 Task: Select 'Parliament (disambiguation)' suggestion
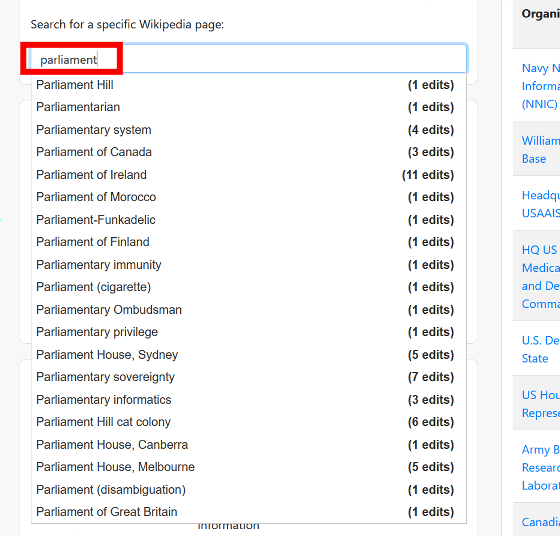[249, 490]
